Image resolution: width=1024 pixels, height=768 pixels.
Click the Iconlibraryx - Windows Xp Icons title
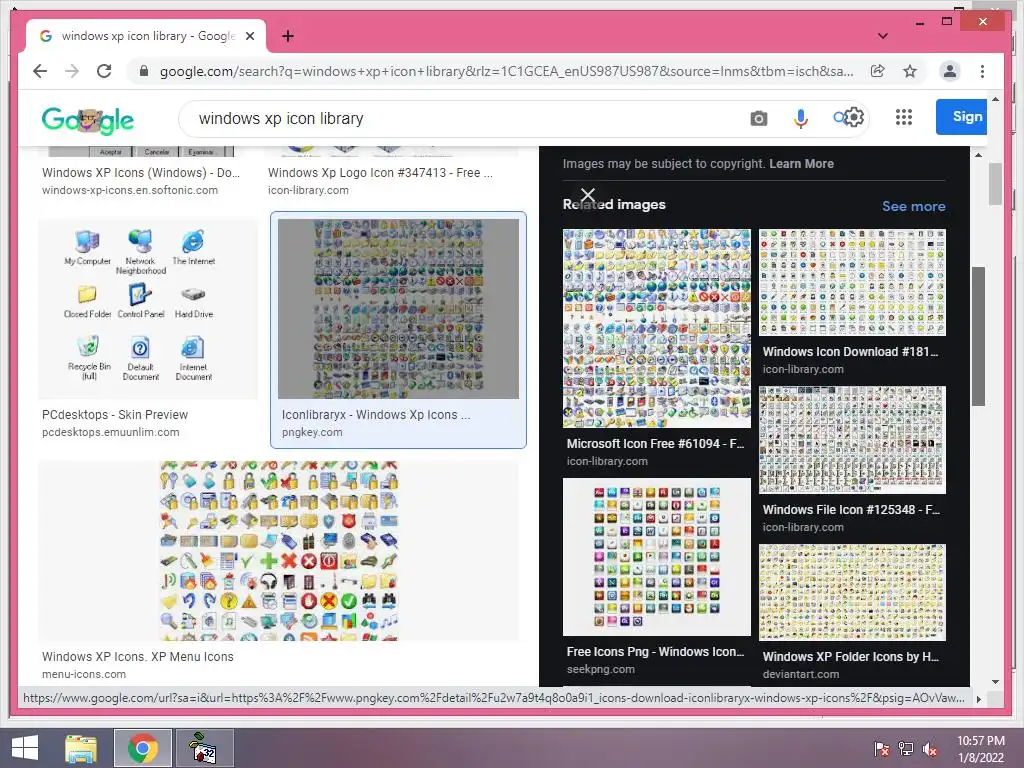[376, 415]
